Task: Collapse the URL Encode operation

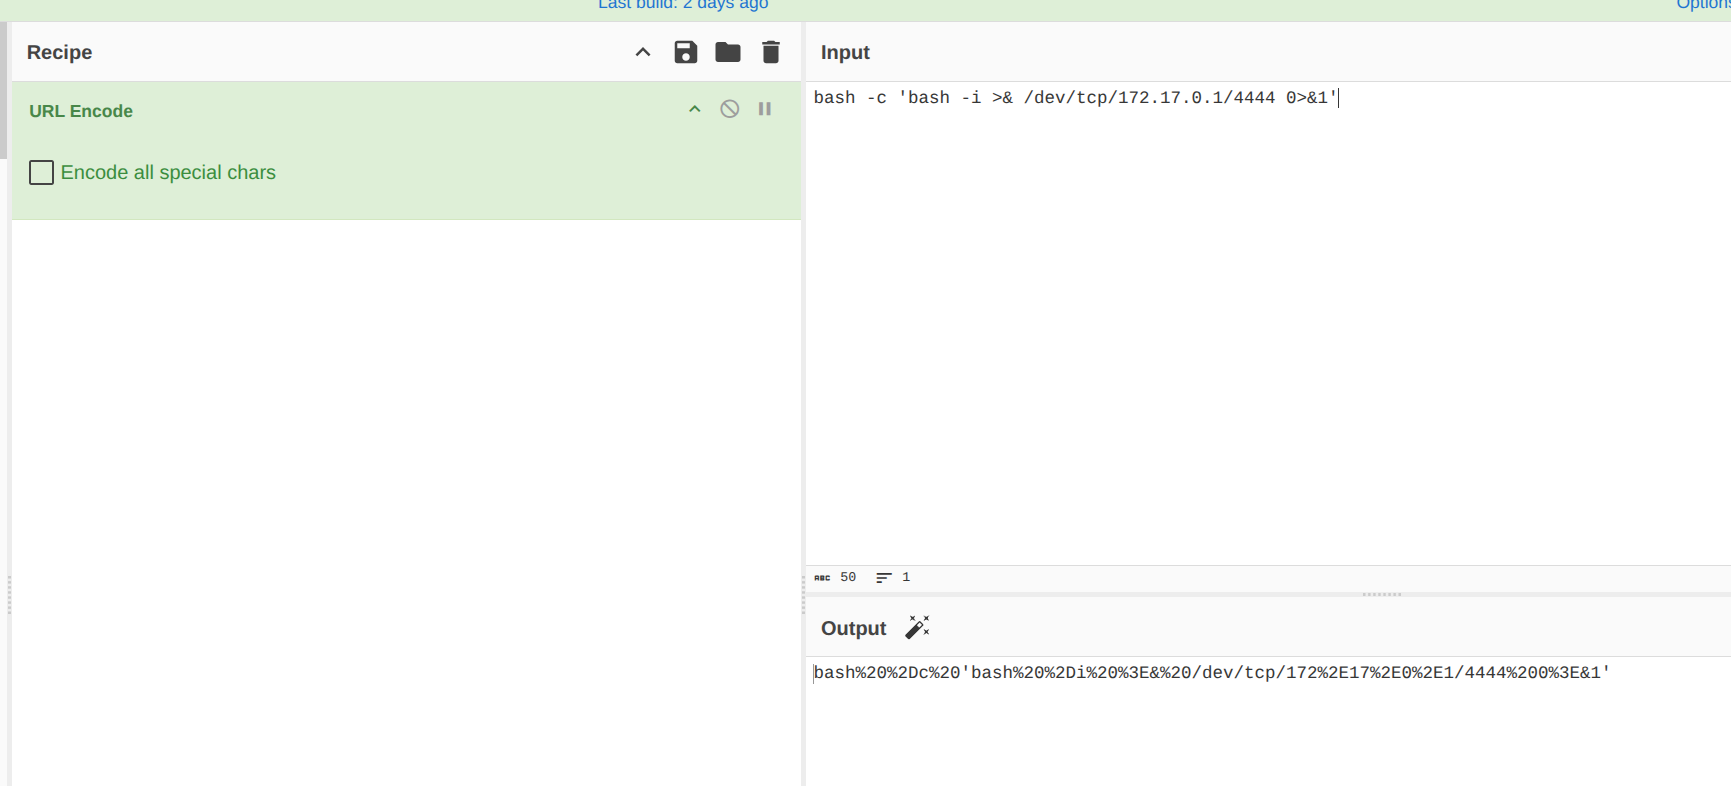Action: [x=695, y=109]
